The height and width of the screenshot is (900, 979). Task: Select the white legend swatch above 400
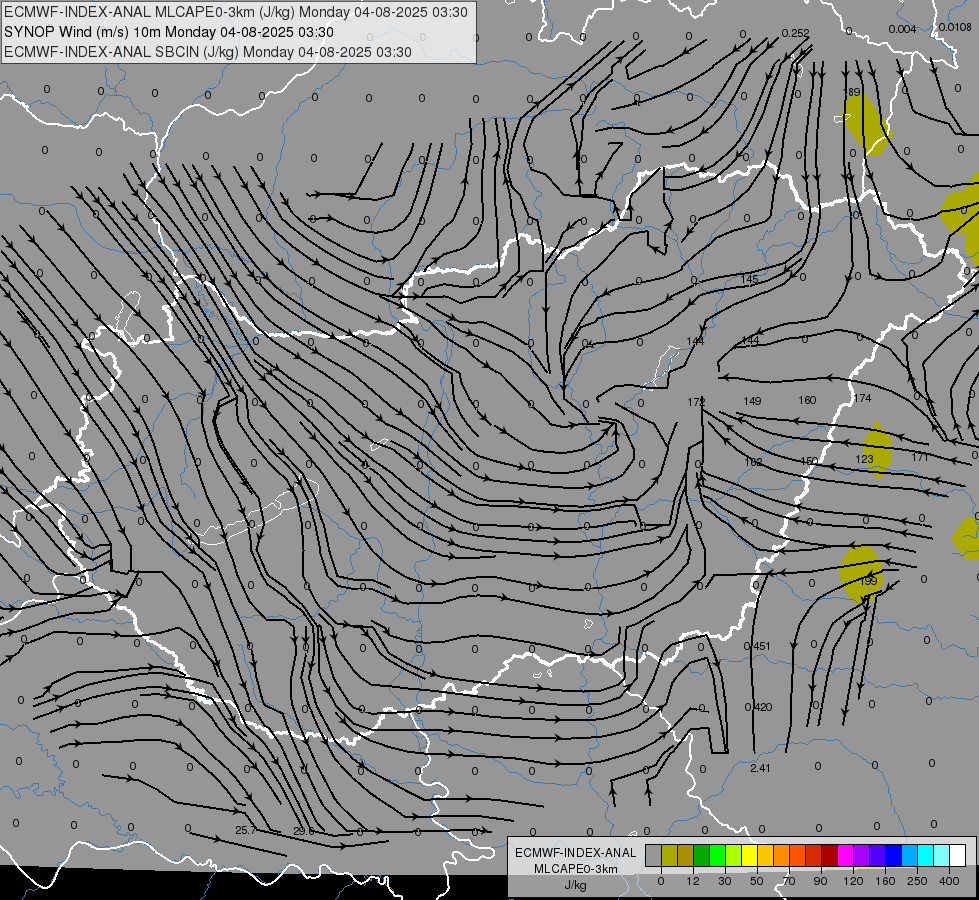coord(958,856)
